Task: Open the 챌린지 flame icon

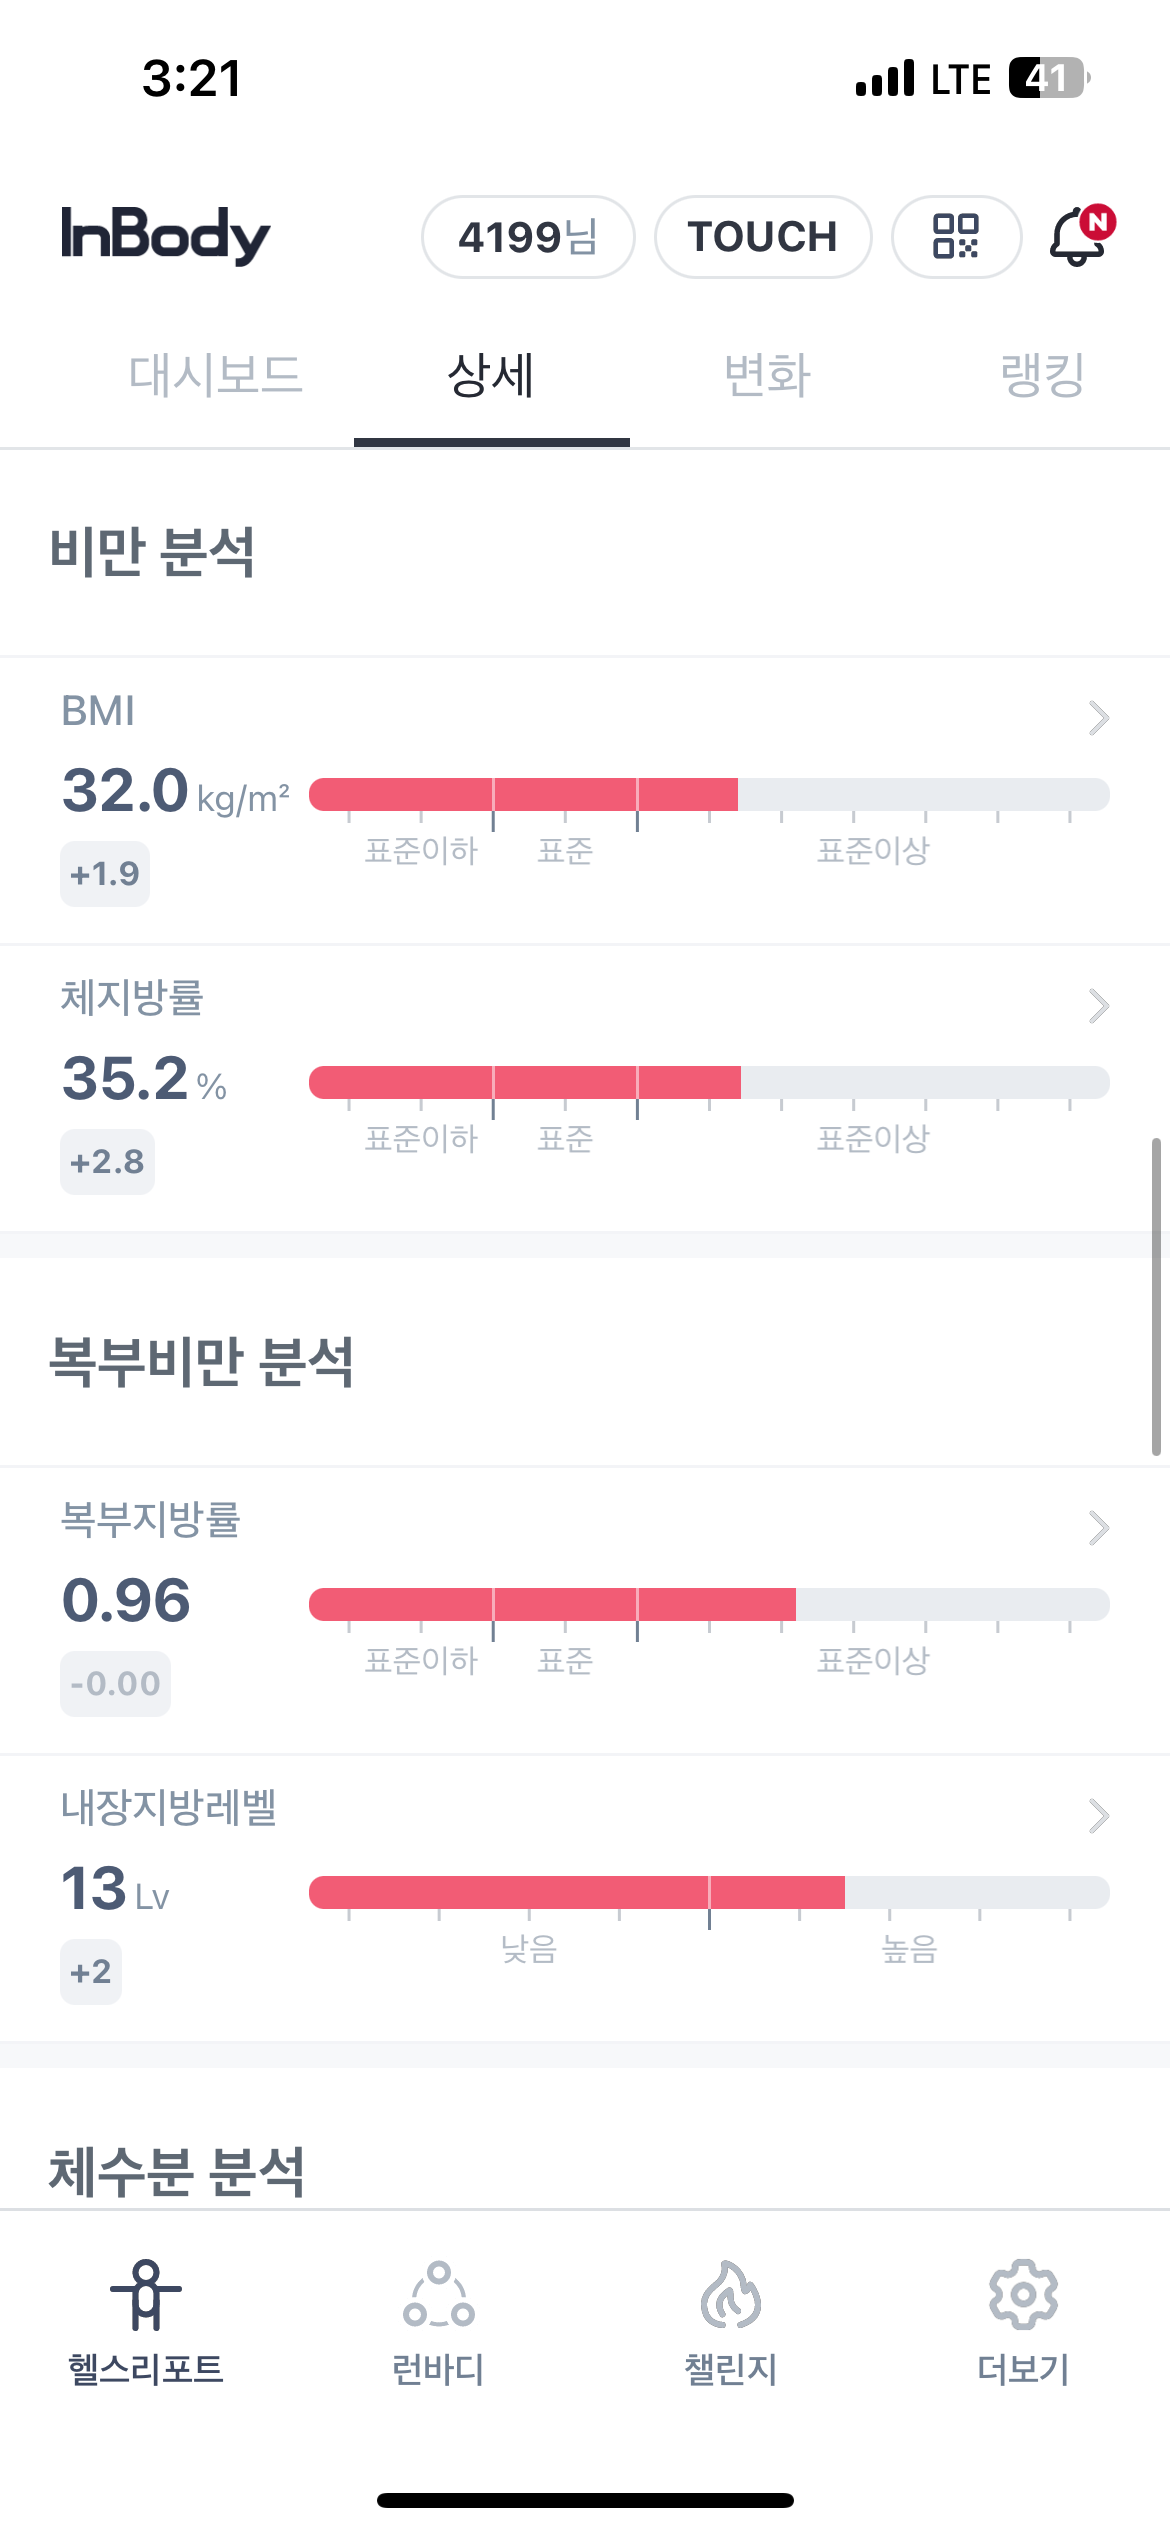Action: (x=731, y=2295)
